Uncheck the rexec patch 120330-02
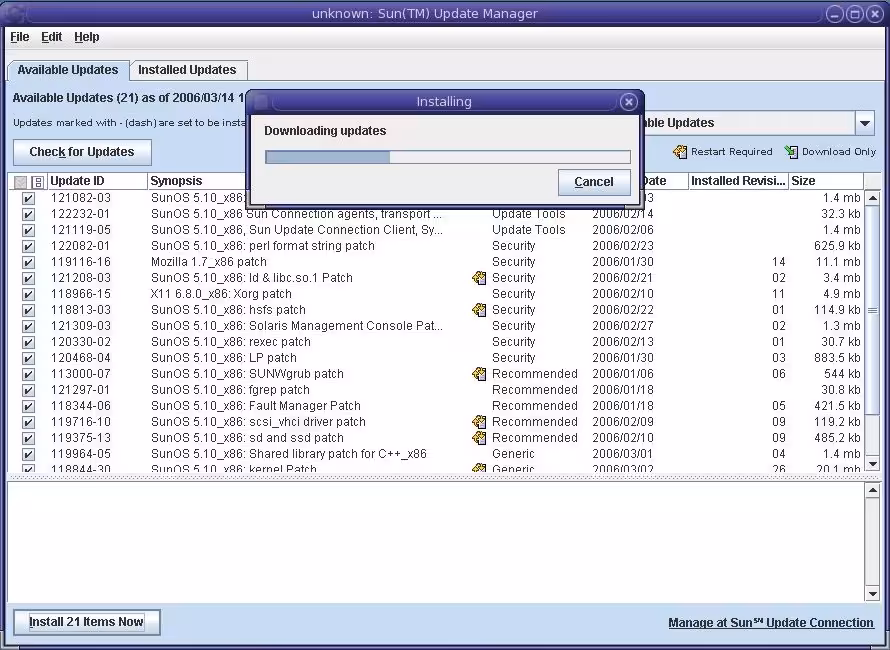 (x=28, y=342)
